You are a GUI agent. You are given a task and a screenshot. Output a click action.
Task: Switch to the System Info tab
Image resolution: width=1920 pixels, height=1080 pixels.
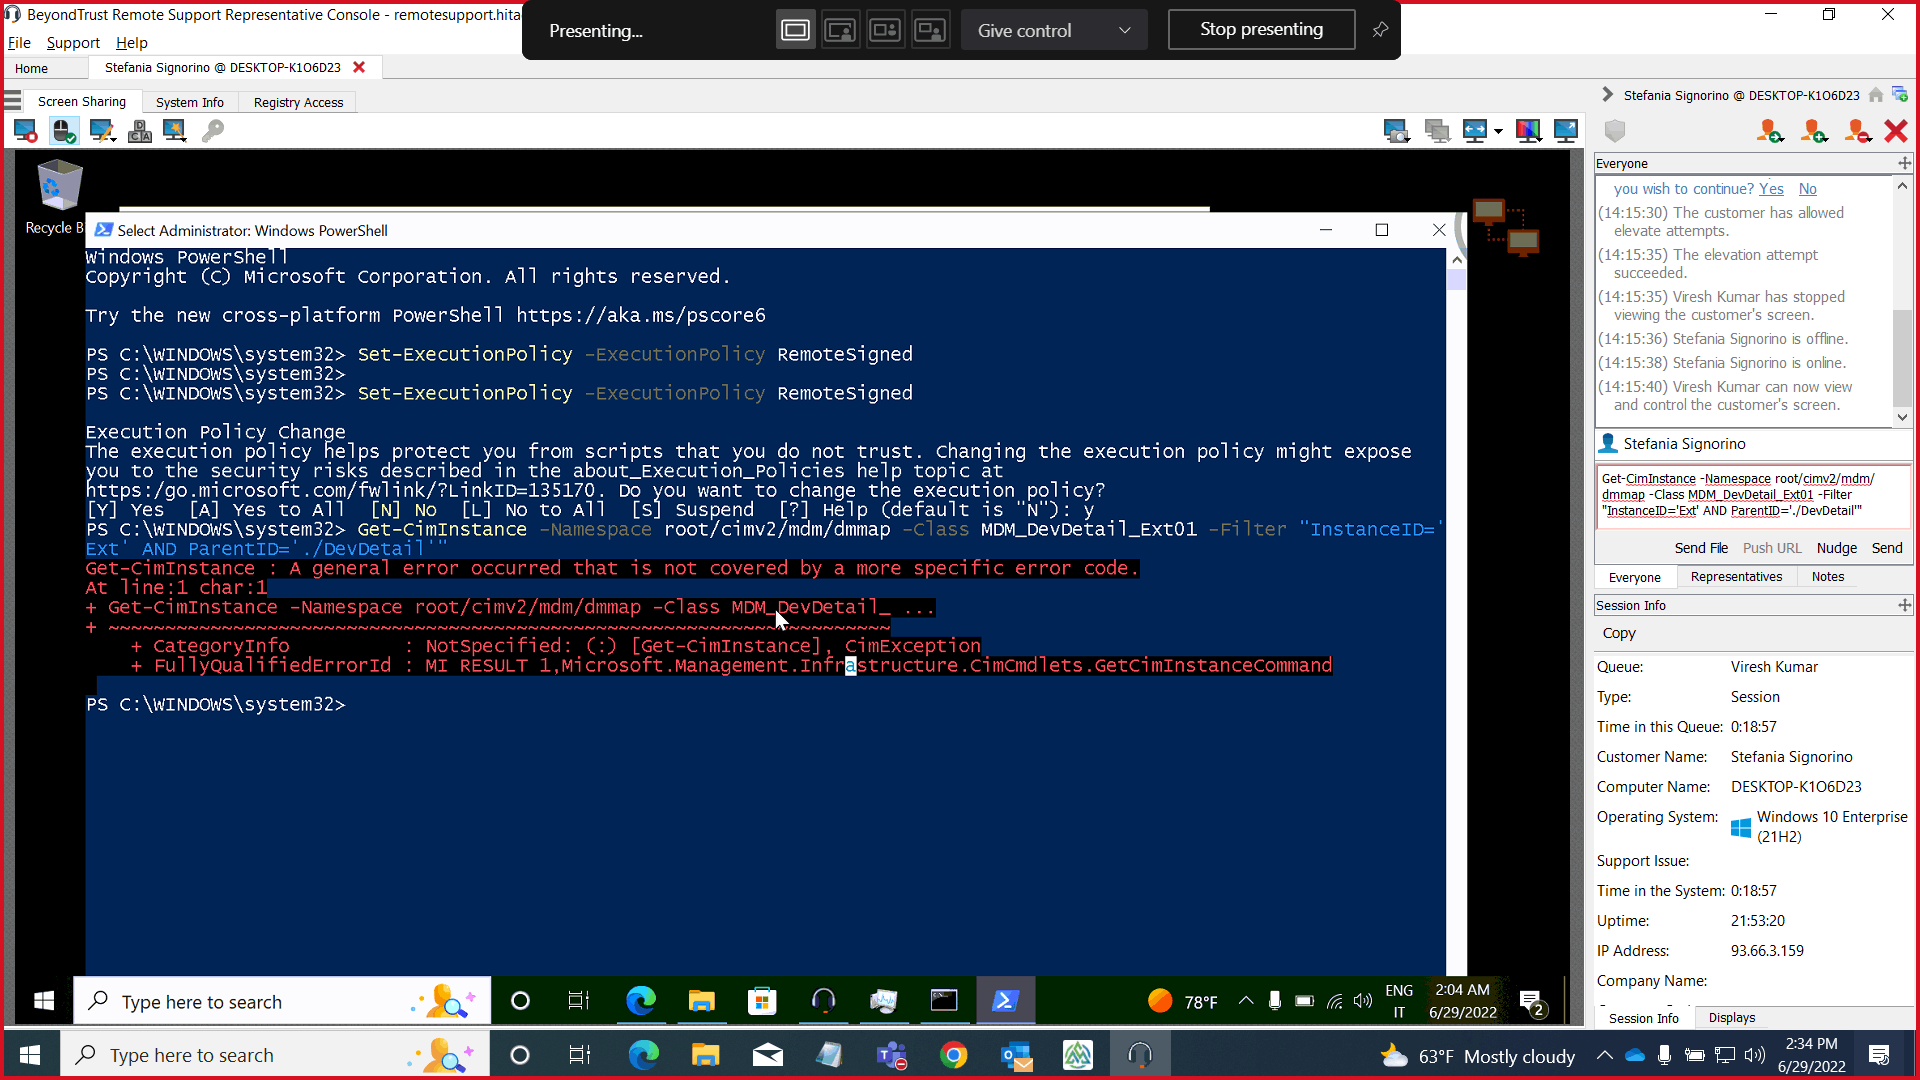click(189, 102)
